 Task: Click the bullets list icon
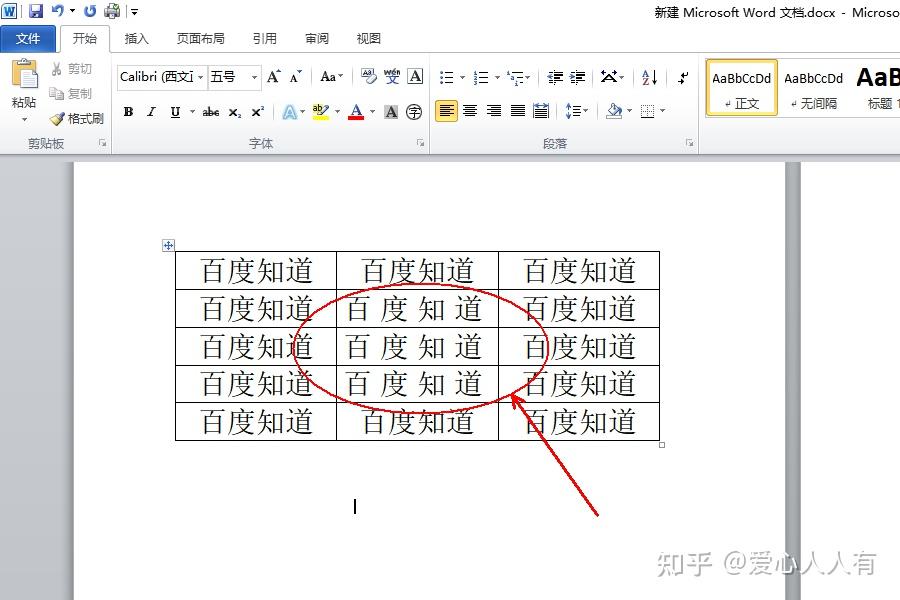tap(447, 77)
